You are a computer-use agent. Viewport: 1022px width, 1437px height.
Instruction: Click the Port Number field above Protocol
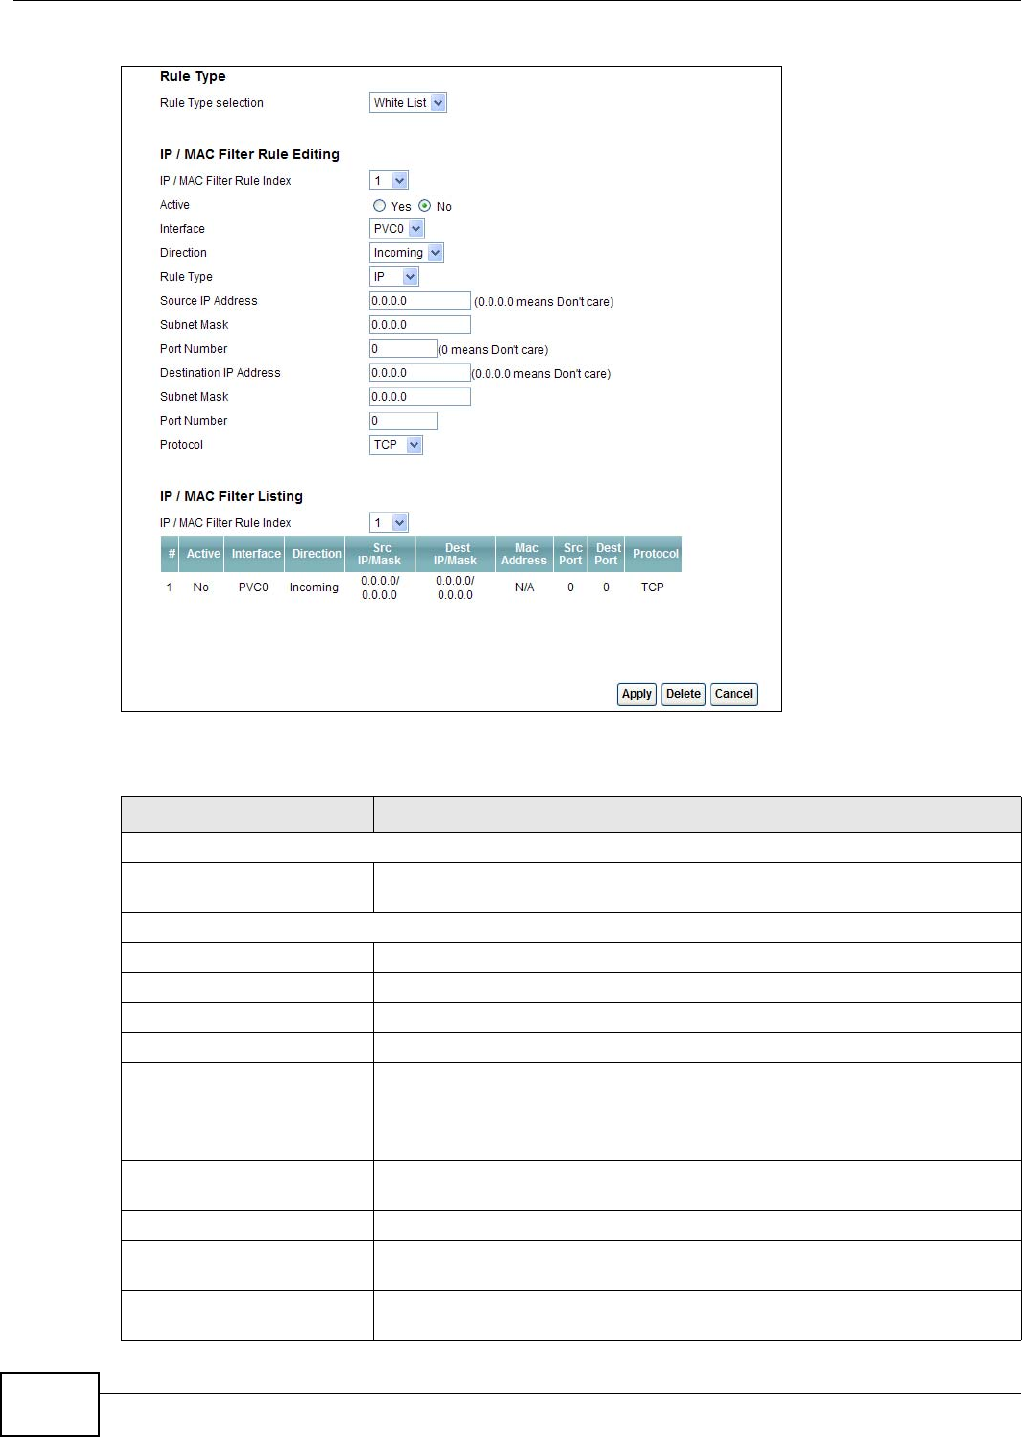pos(404,421)
